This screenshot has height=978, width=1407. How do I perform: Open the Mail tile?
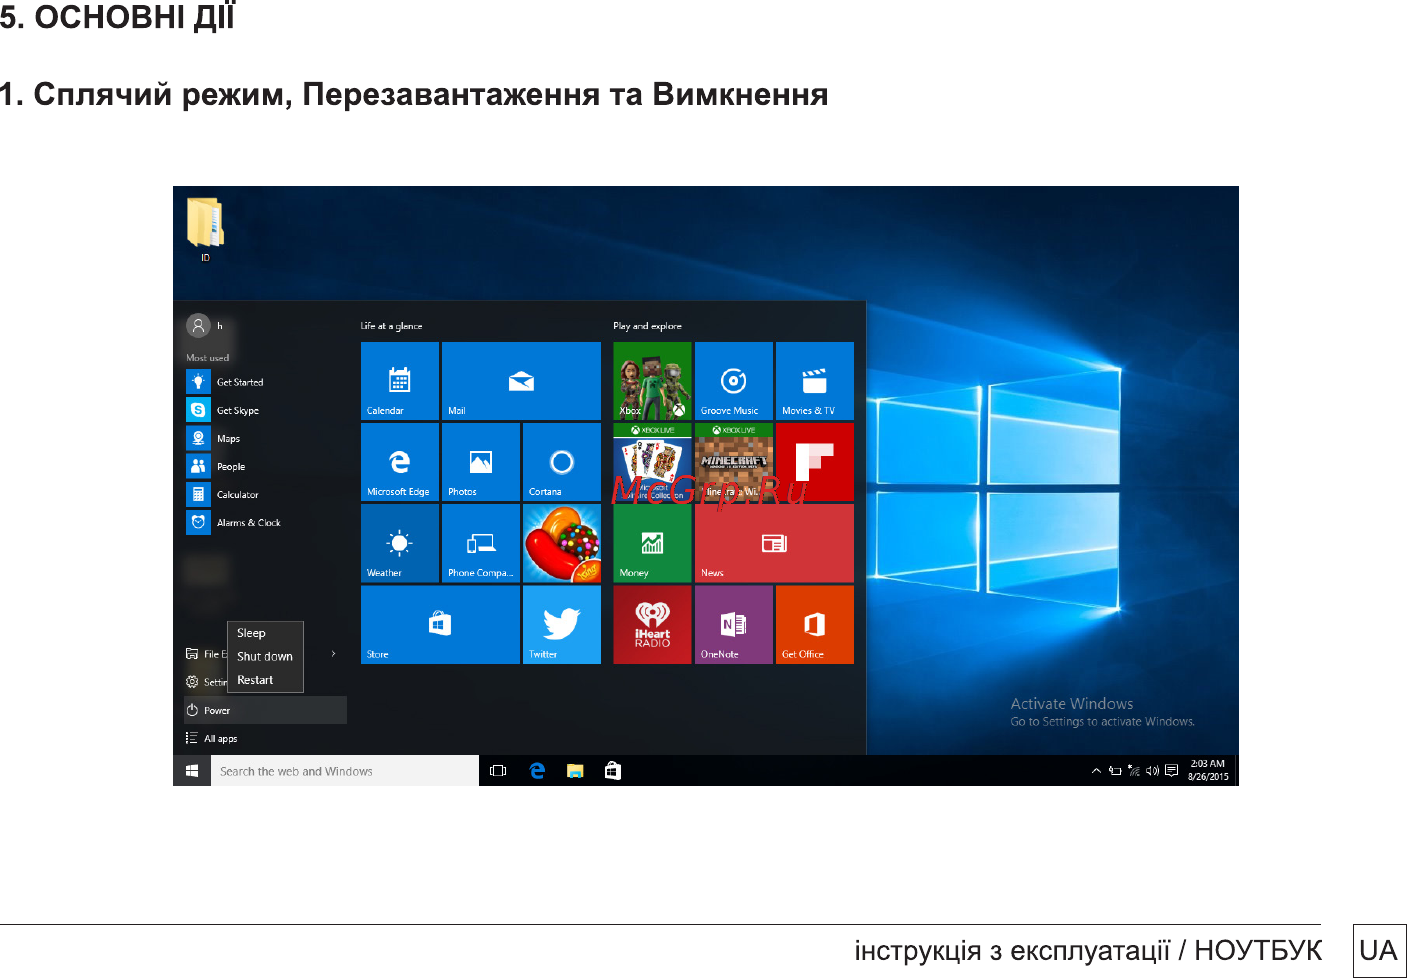point(521,381)
